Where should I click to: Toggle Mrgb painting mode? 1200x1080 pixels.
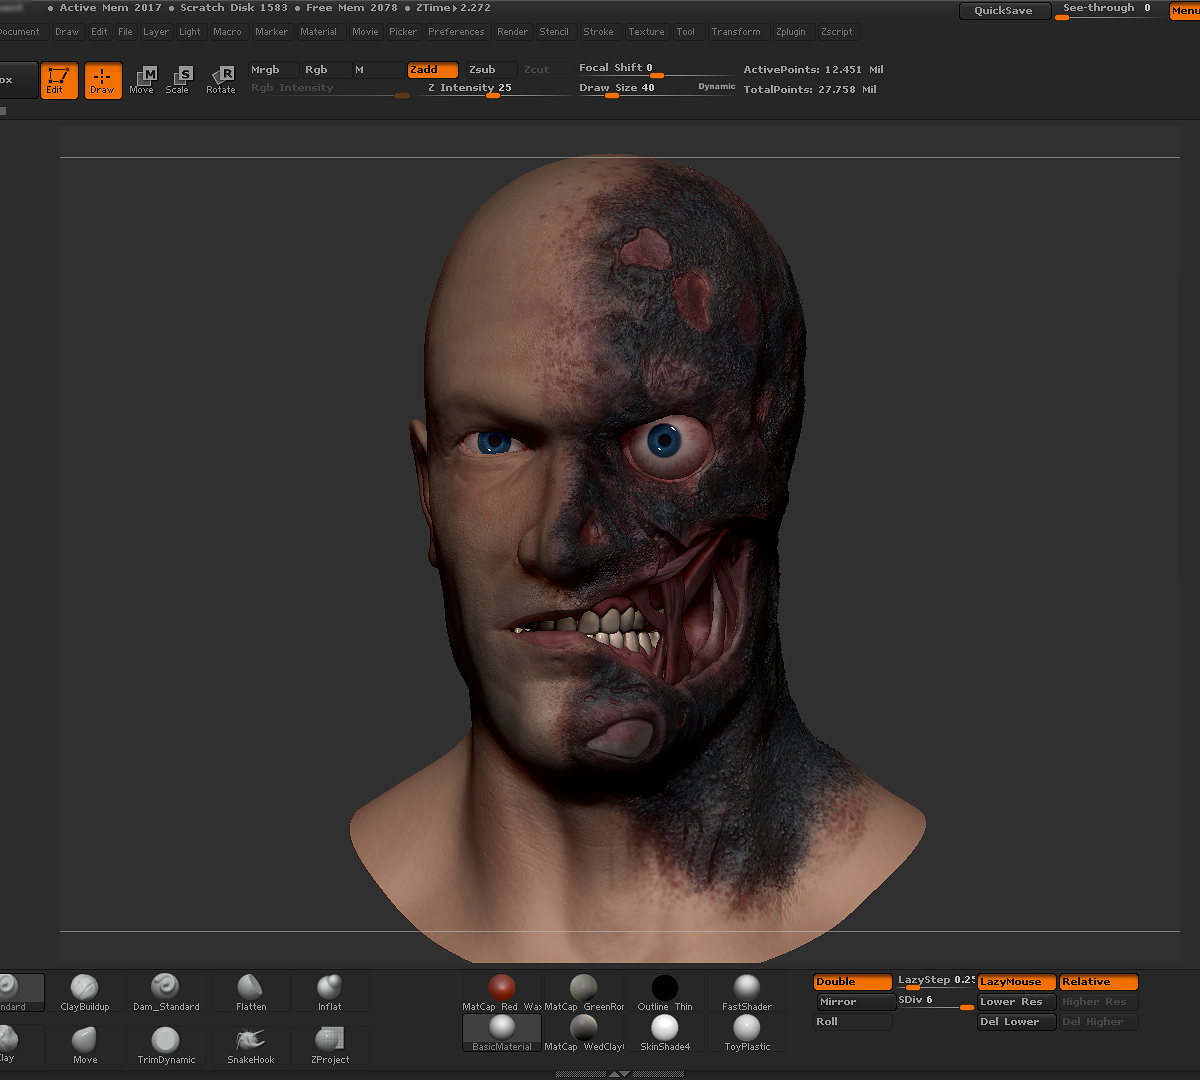[273, 70]
